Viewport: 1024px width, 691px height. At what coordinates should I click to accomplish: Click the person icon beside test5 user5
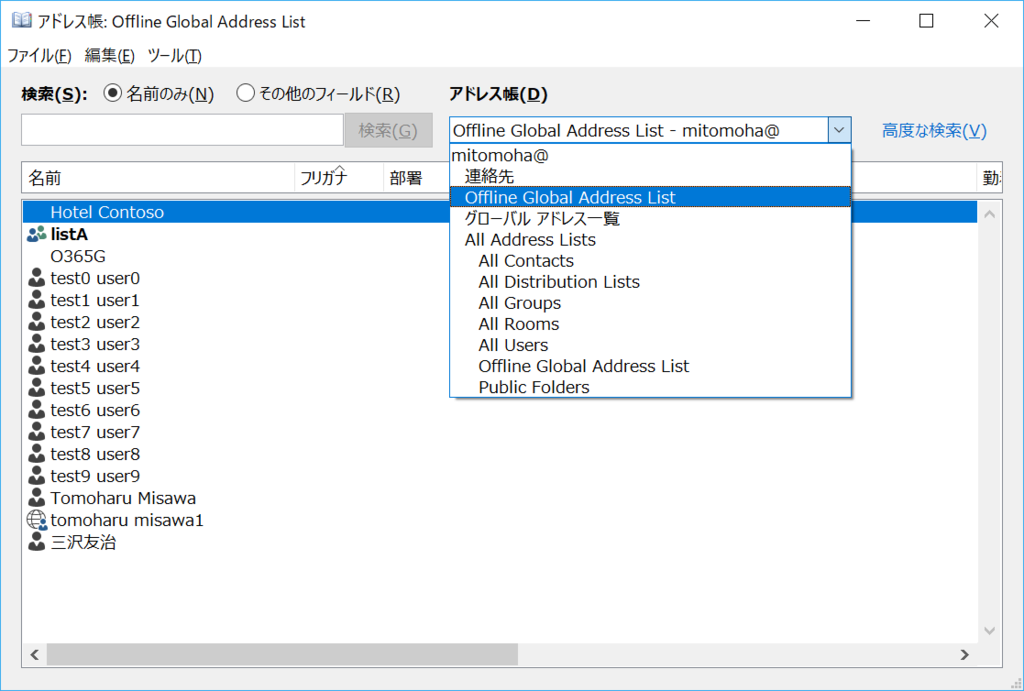coord(37,388)
